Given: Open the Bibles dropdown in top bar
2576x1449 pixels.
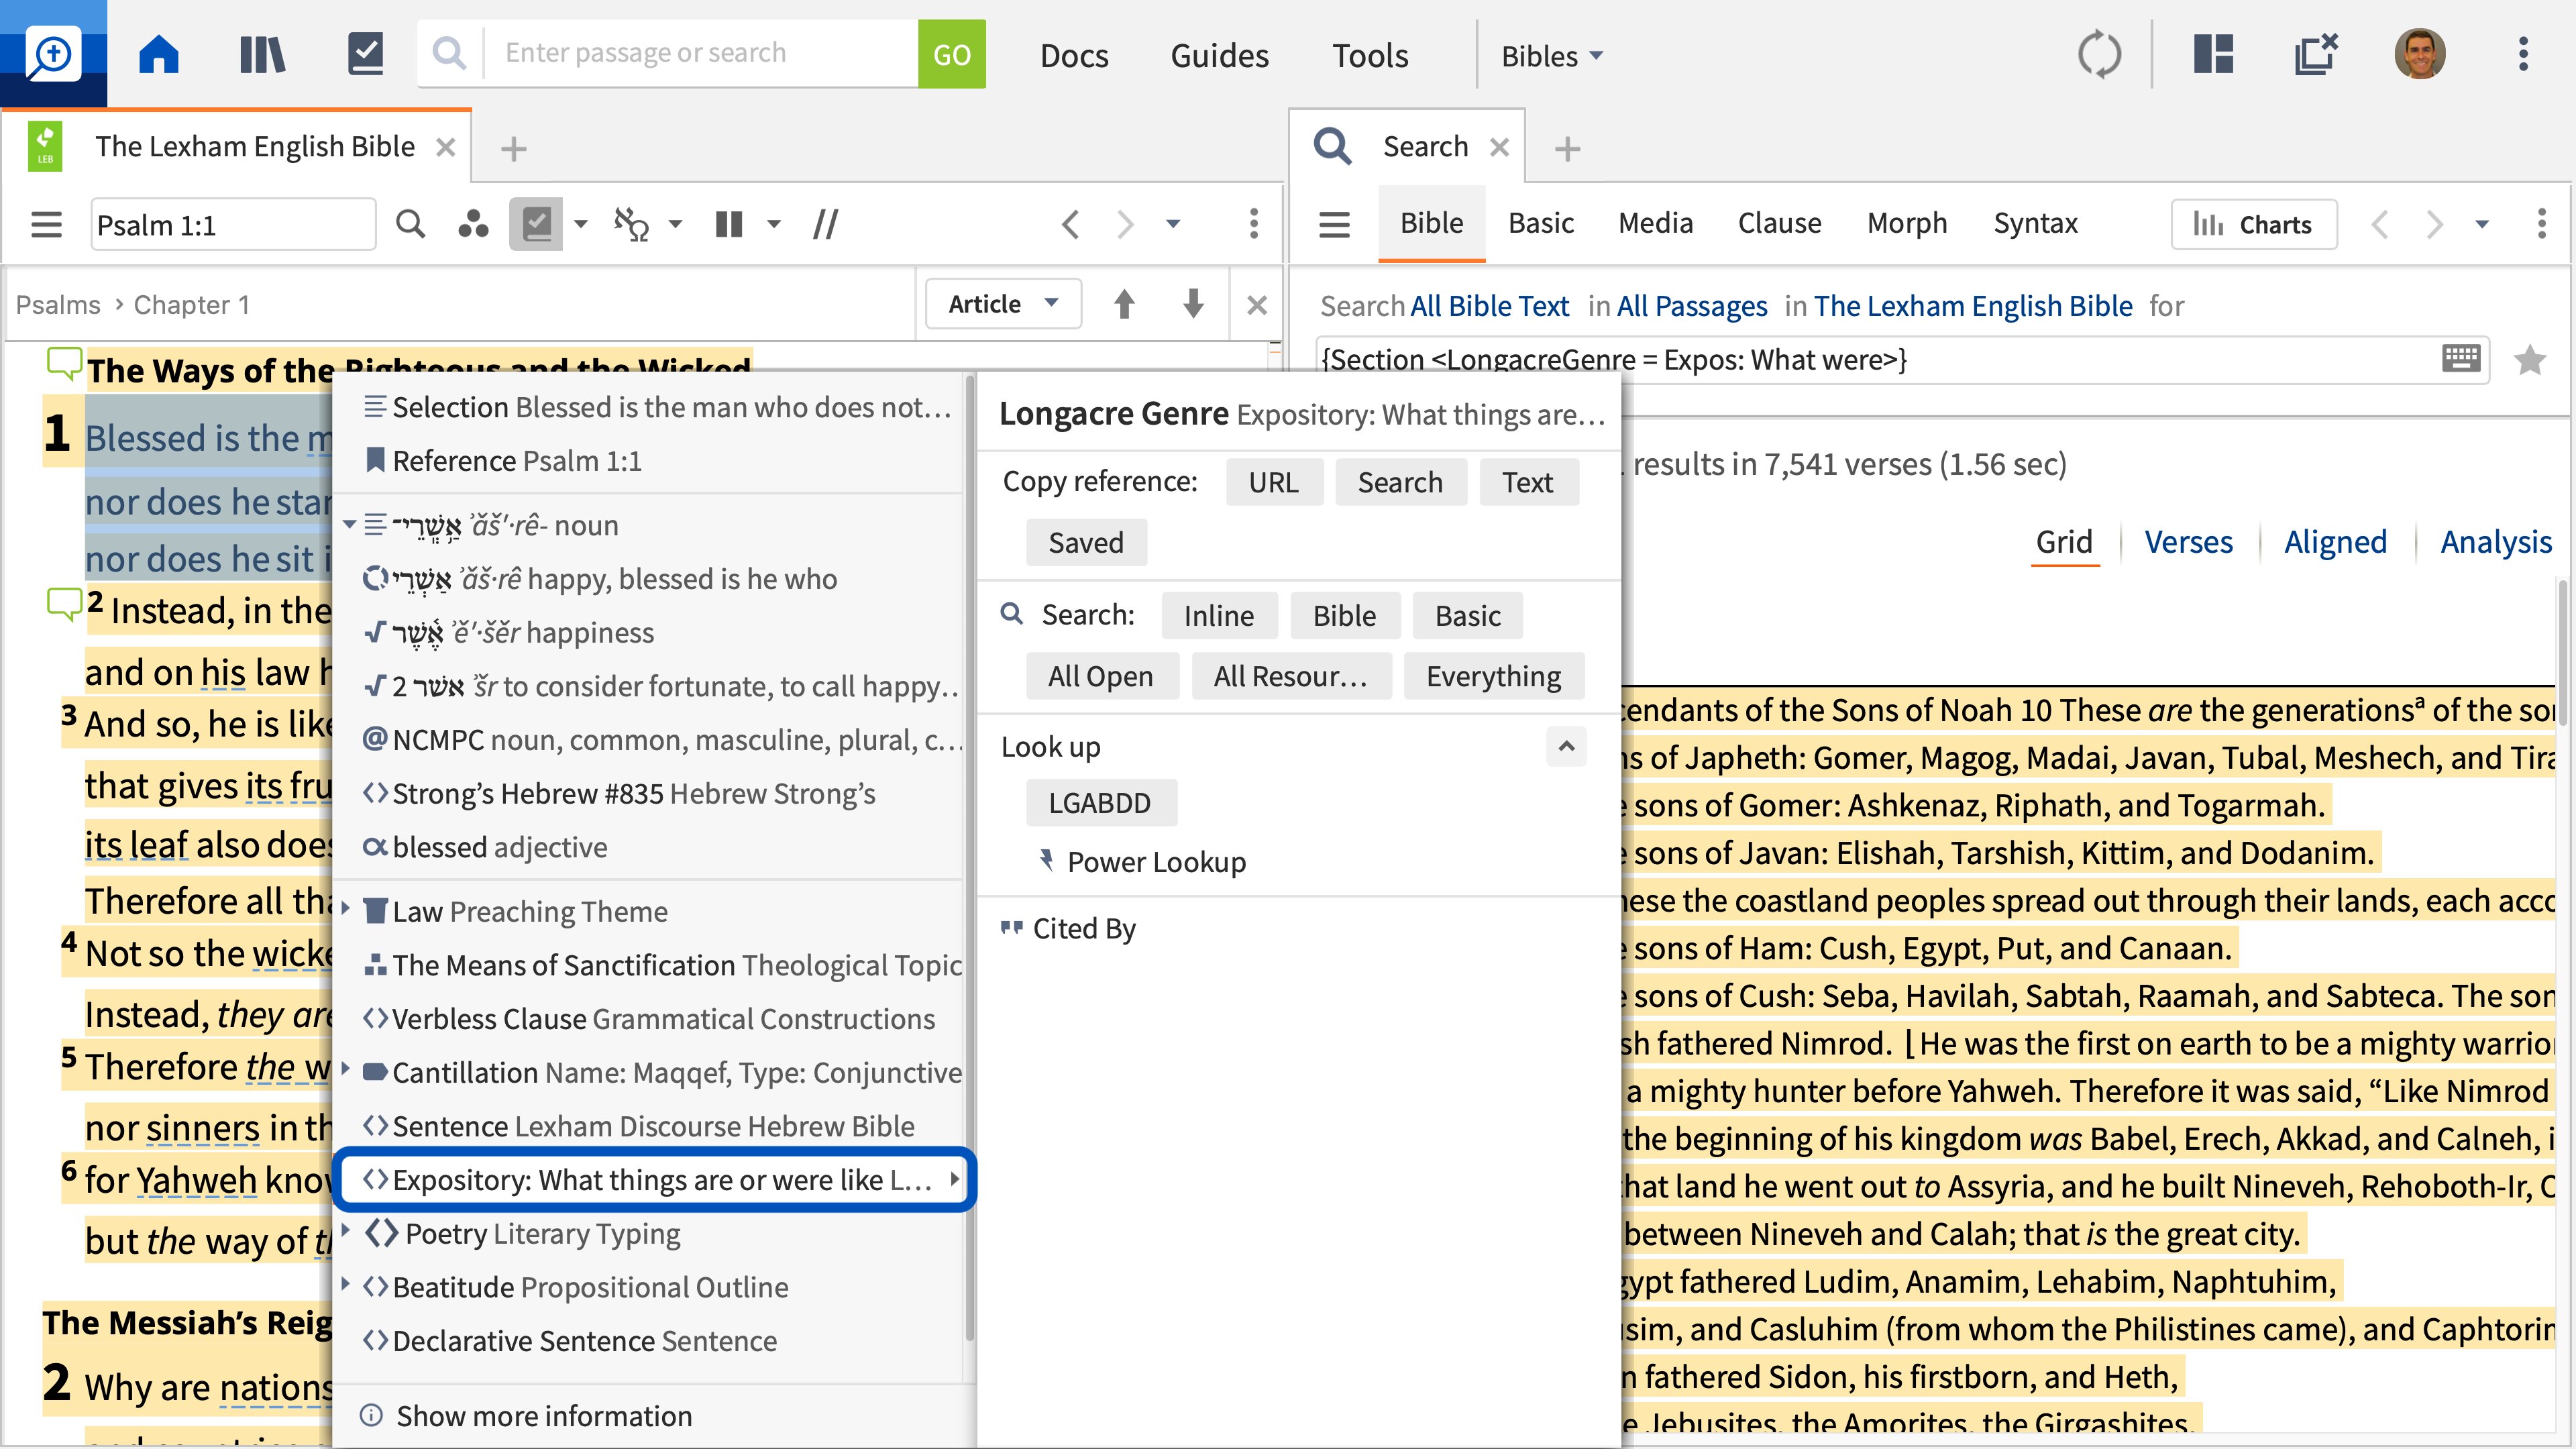Looking at the screenshot, I should (x=1551, y=56).
